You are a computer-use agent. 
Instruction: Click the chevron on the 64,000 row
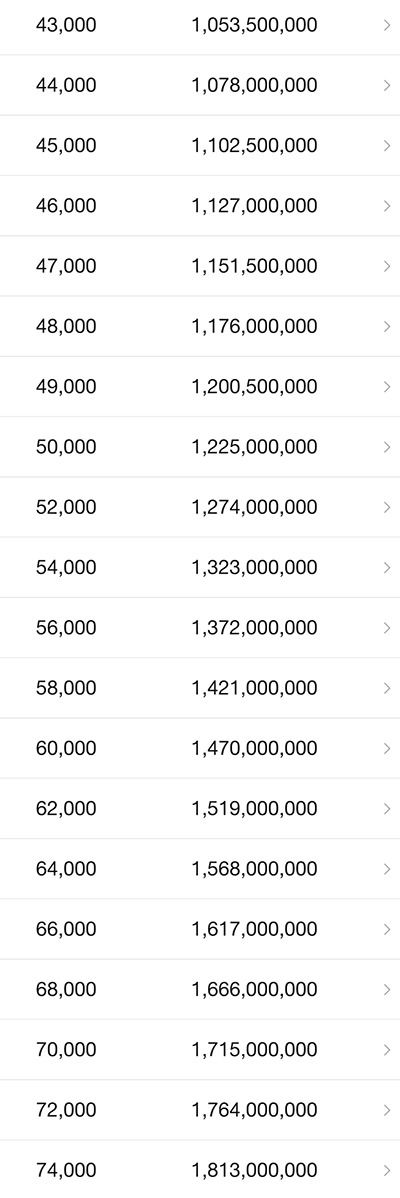click(x=387, y=869)
